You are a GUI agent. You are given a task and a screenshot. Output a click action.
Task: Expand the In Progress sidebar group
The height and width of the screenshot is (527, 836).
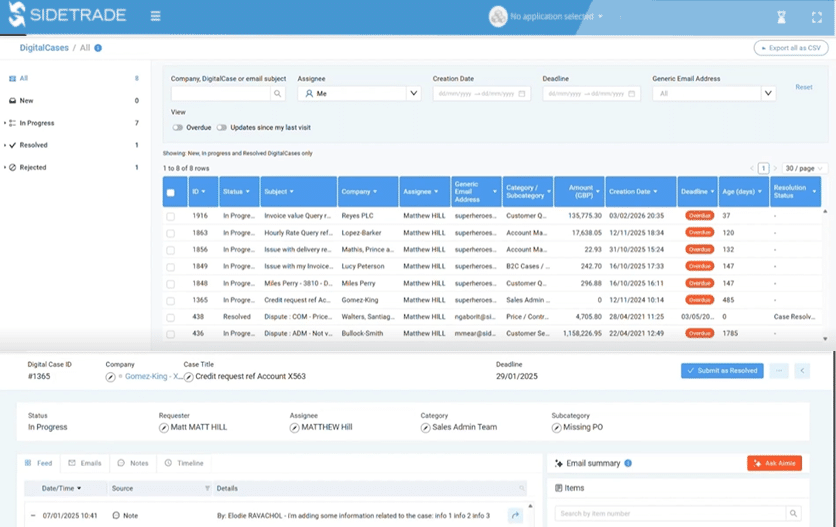tap(5, 123)
